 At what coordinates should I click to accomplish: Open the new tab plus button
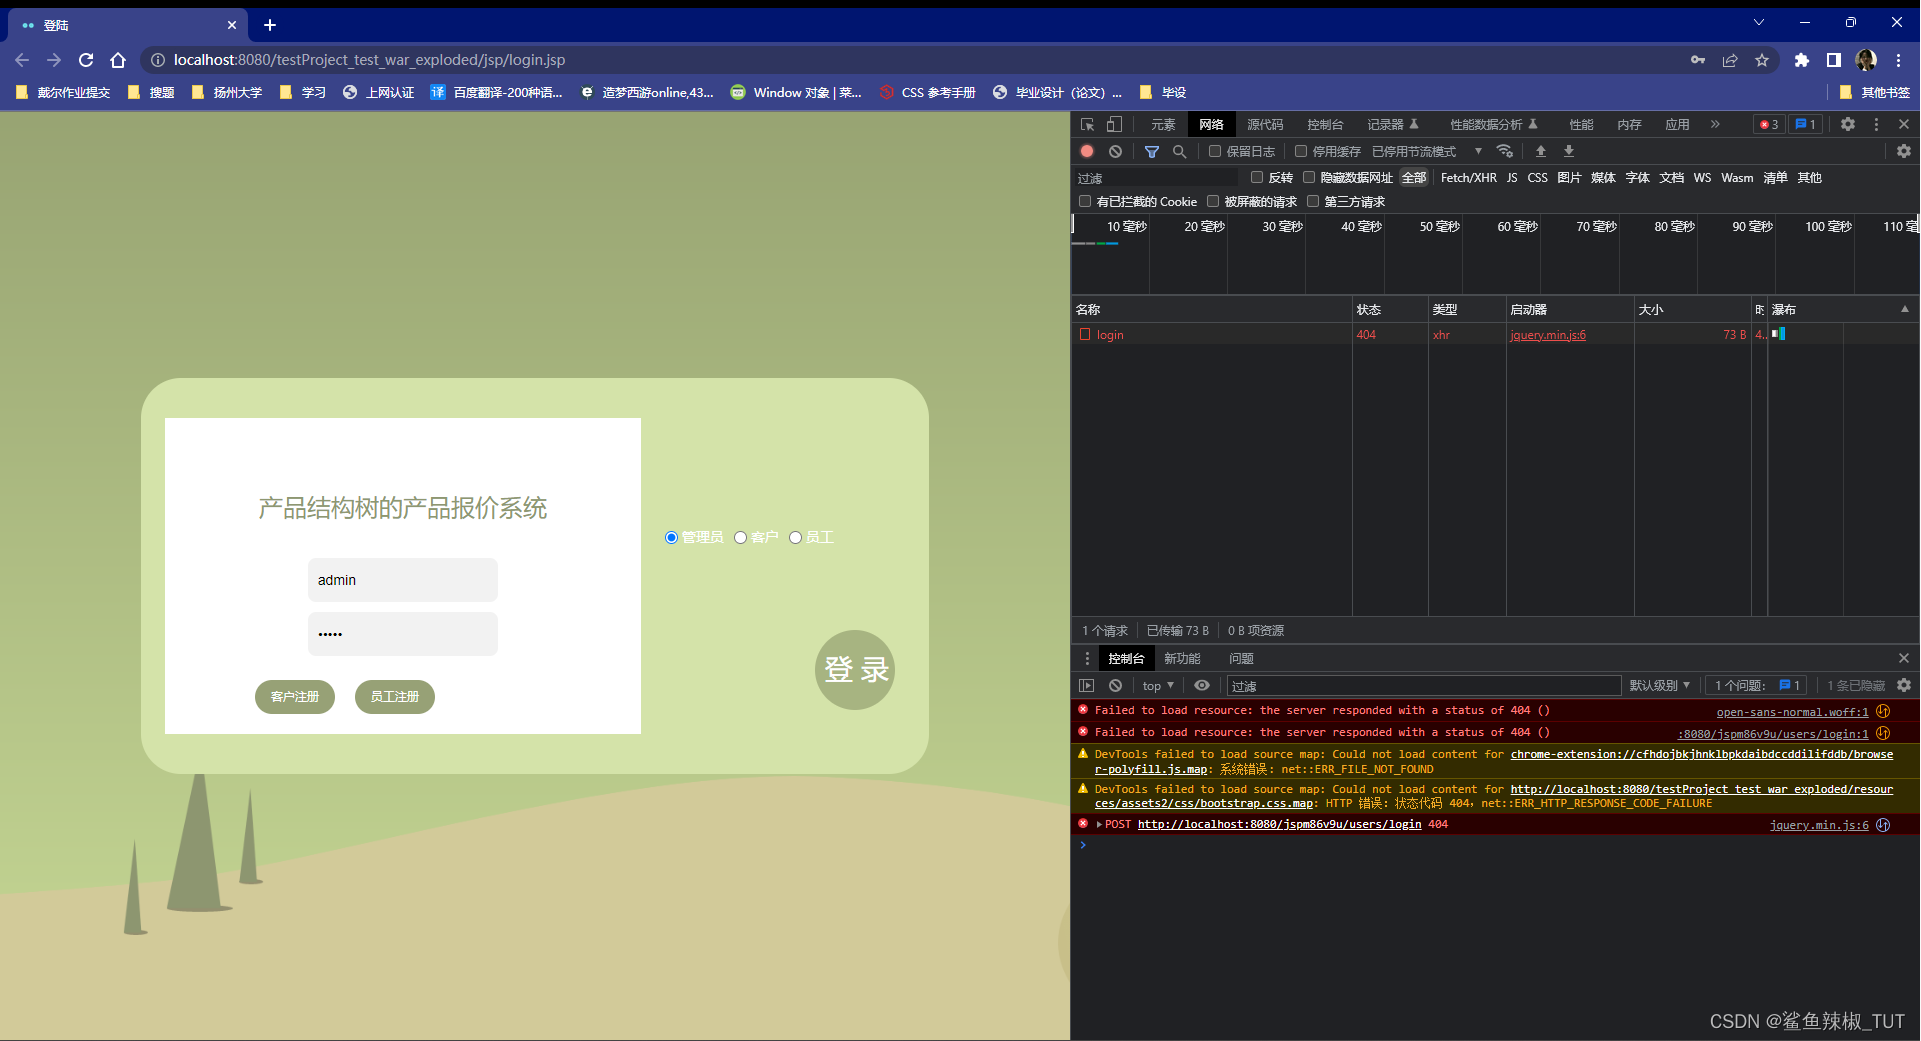point(269,24)
